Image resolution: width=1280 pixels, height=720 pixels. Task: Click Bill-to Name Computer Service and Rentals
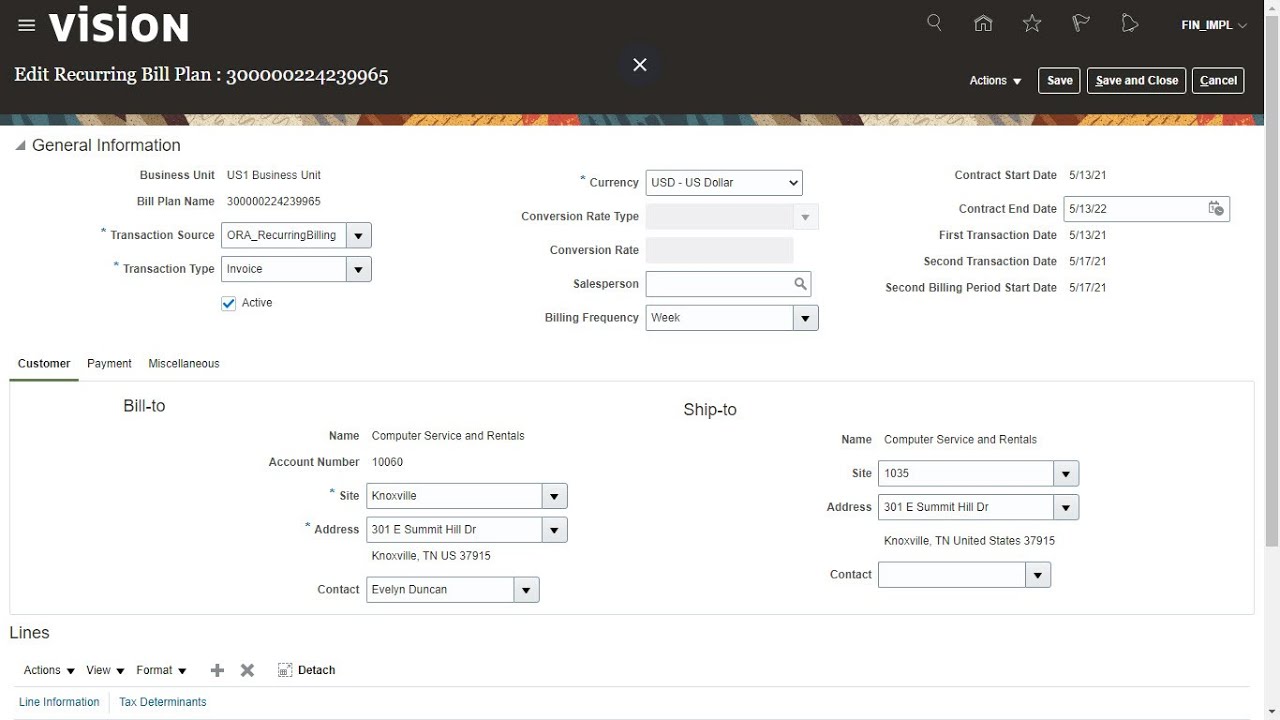tap(448, 436)
